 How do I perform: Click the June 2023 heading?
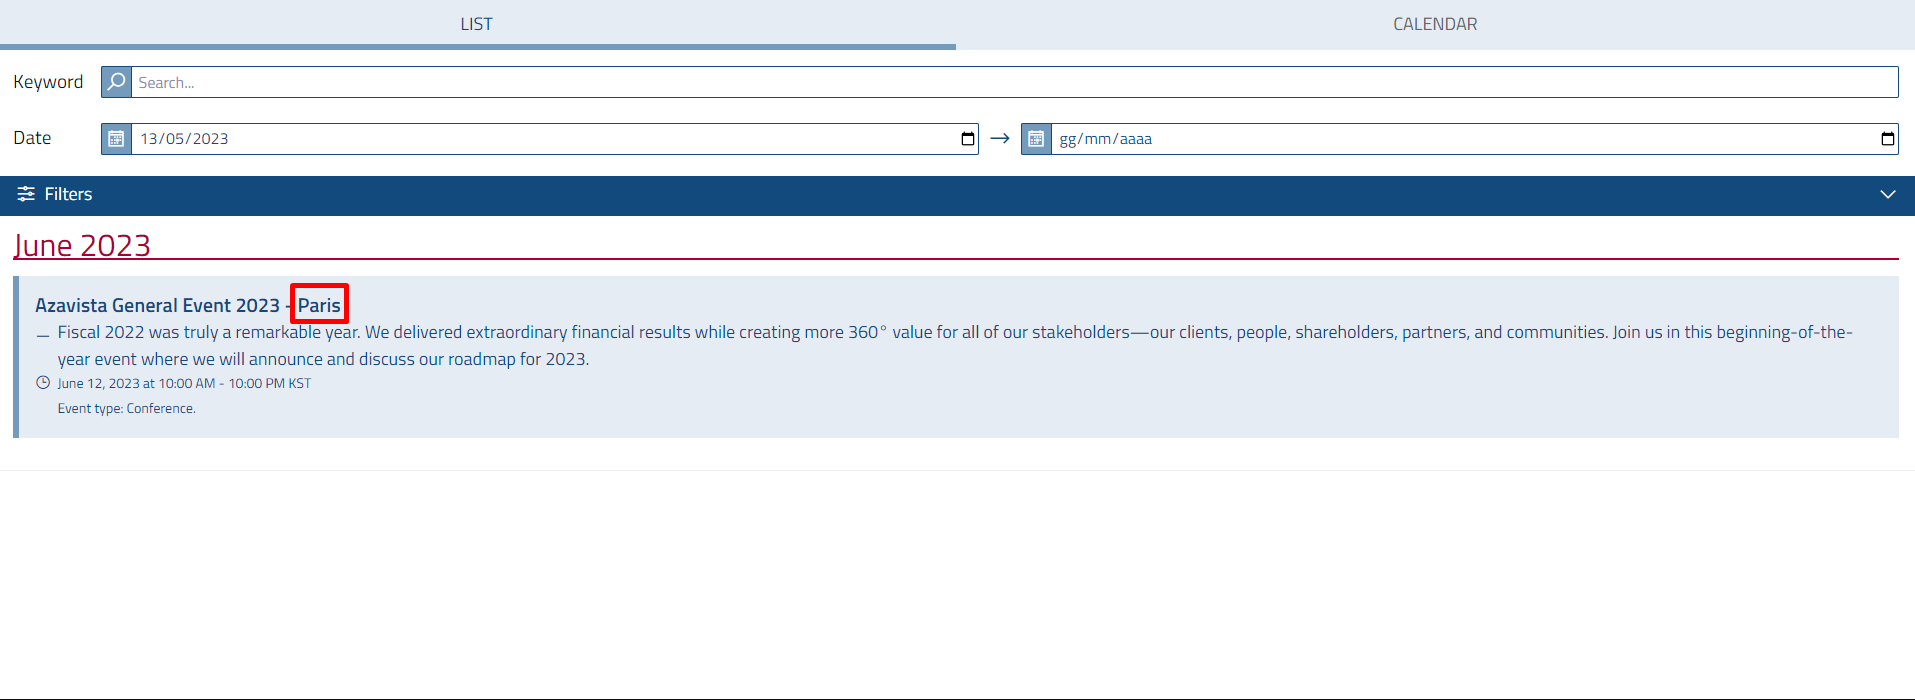pyautogui.click(x=82, y=245)
